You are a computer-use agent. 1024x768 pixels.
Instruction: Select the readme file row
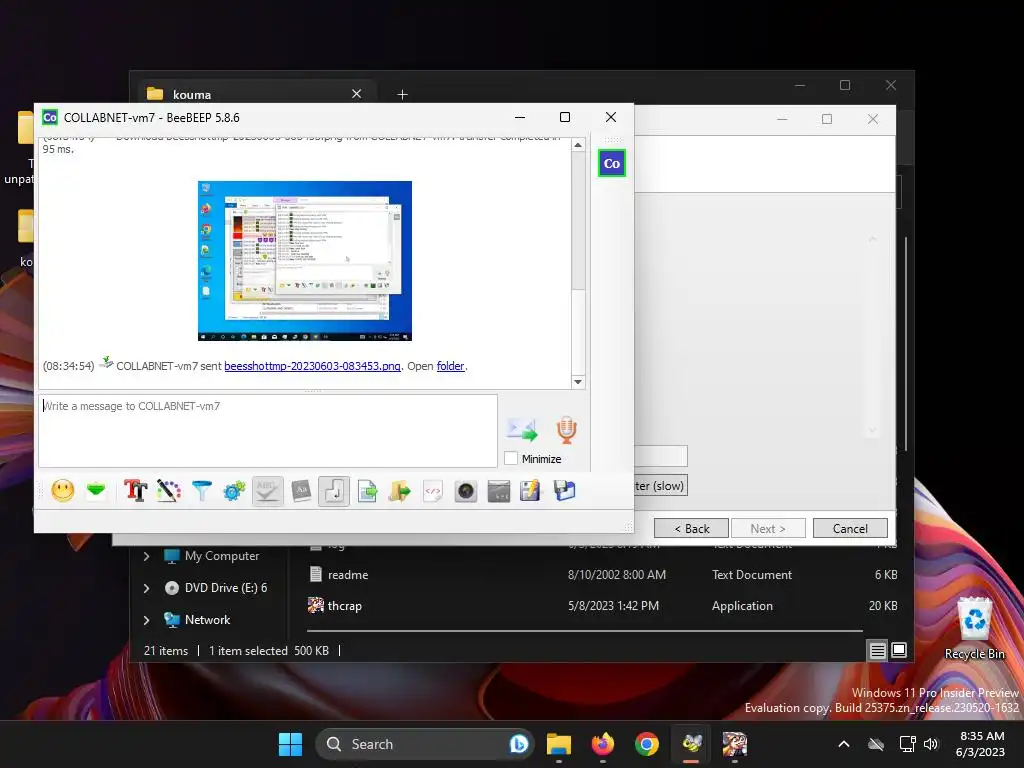[602, 575]
